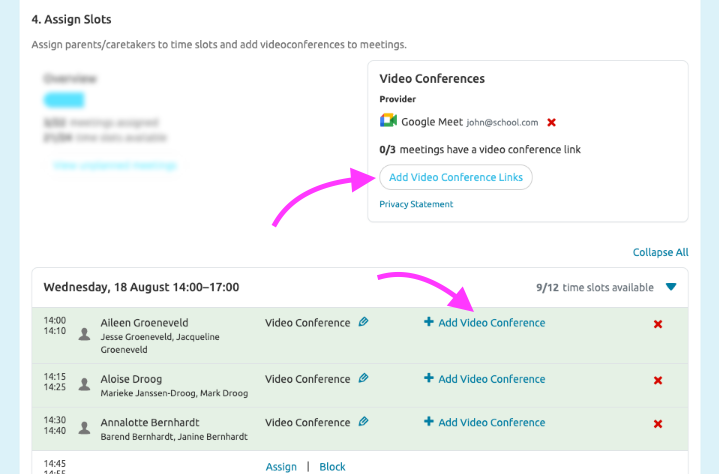This screenshot has width=719, height=474.
Task: Add Video Conference for Annalotte Bernhardt
Action: click(x=485, y=422)
